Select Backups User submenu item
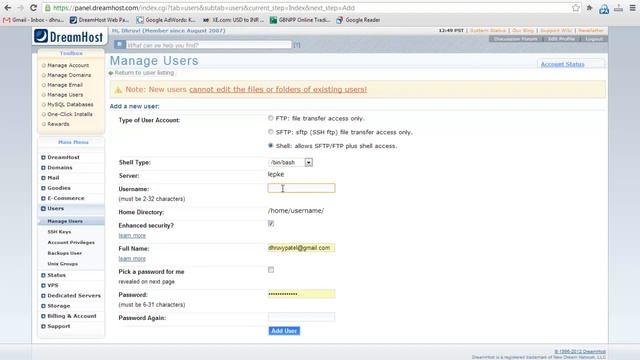 (x=64, y=253)
